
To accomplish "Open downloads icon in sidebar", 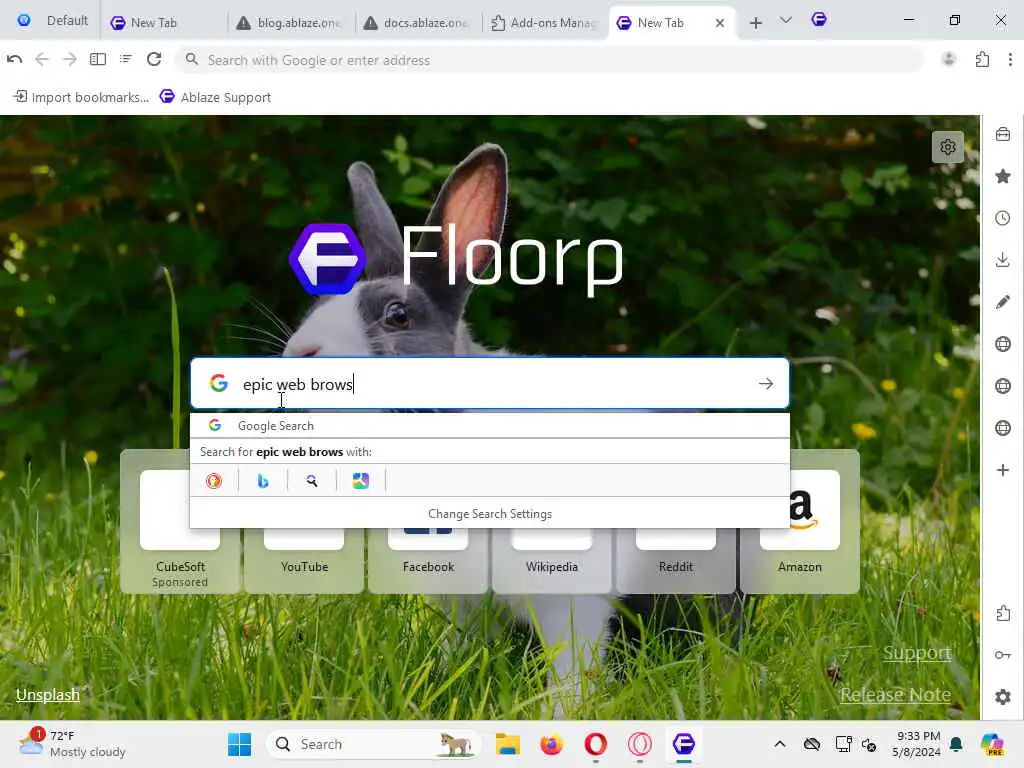I will tap(1003, 260).
